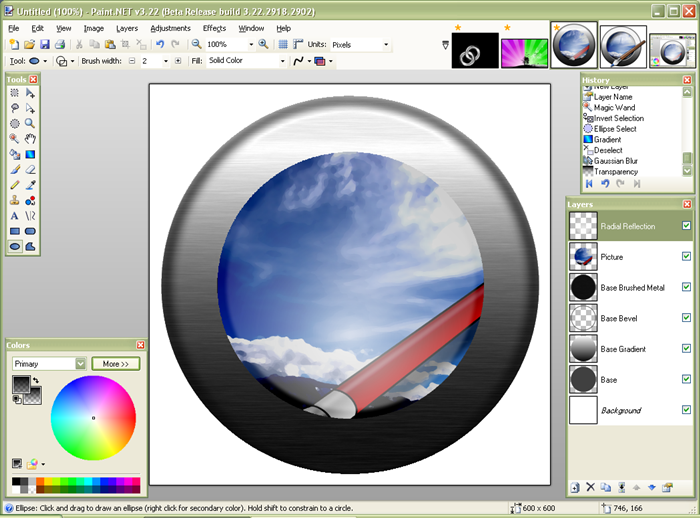Open the Units dropdown

(386, 44)
